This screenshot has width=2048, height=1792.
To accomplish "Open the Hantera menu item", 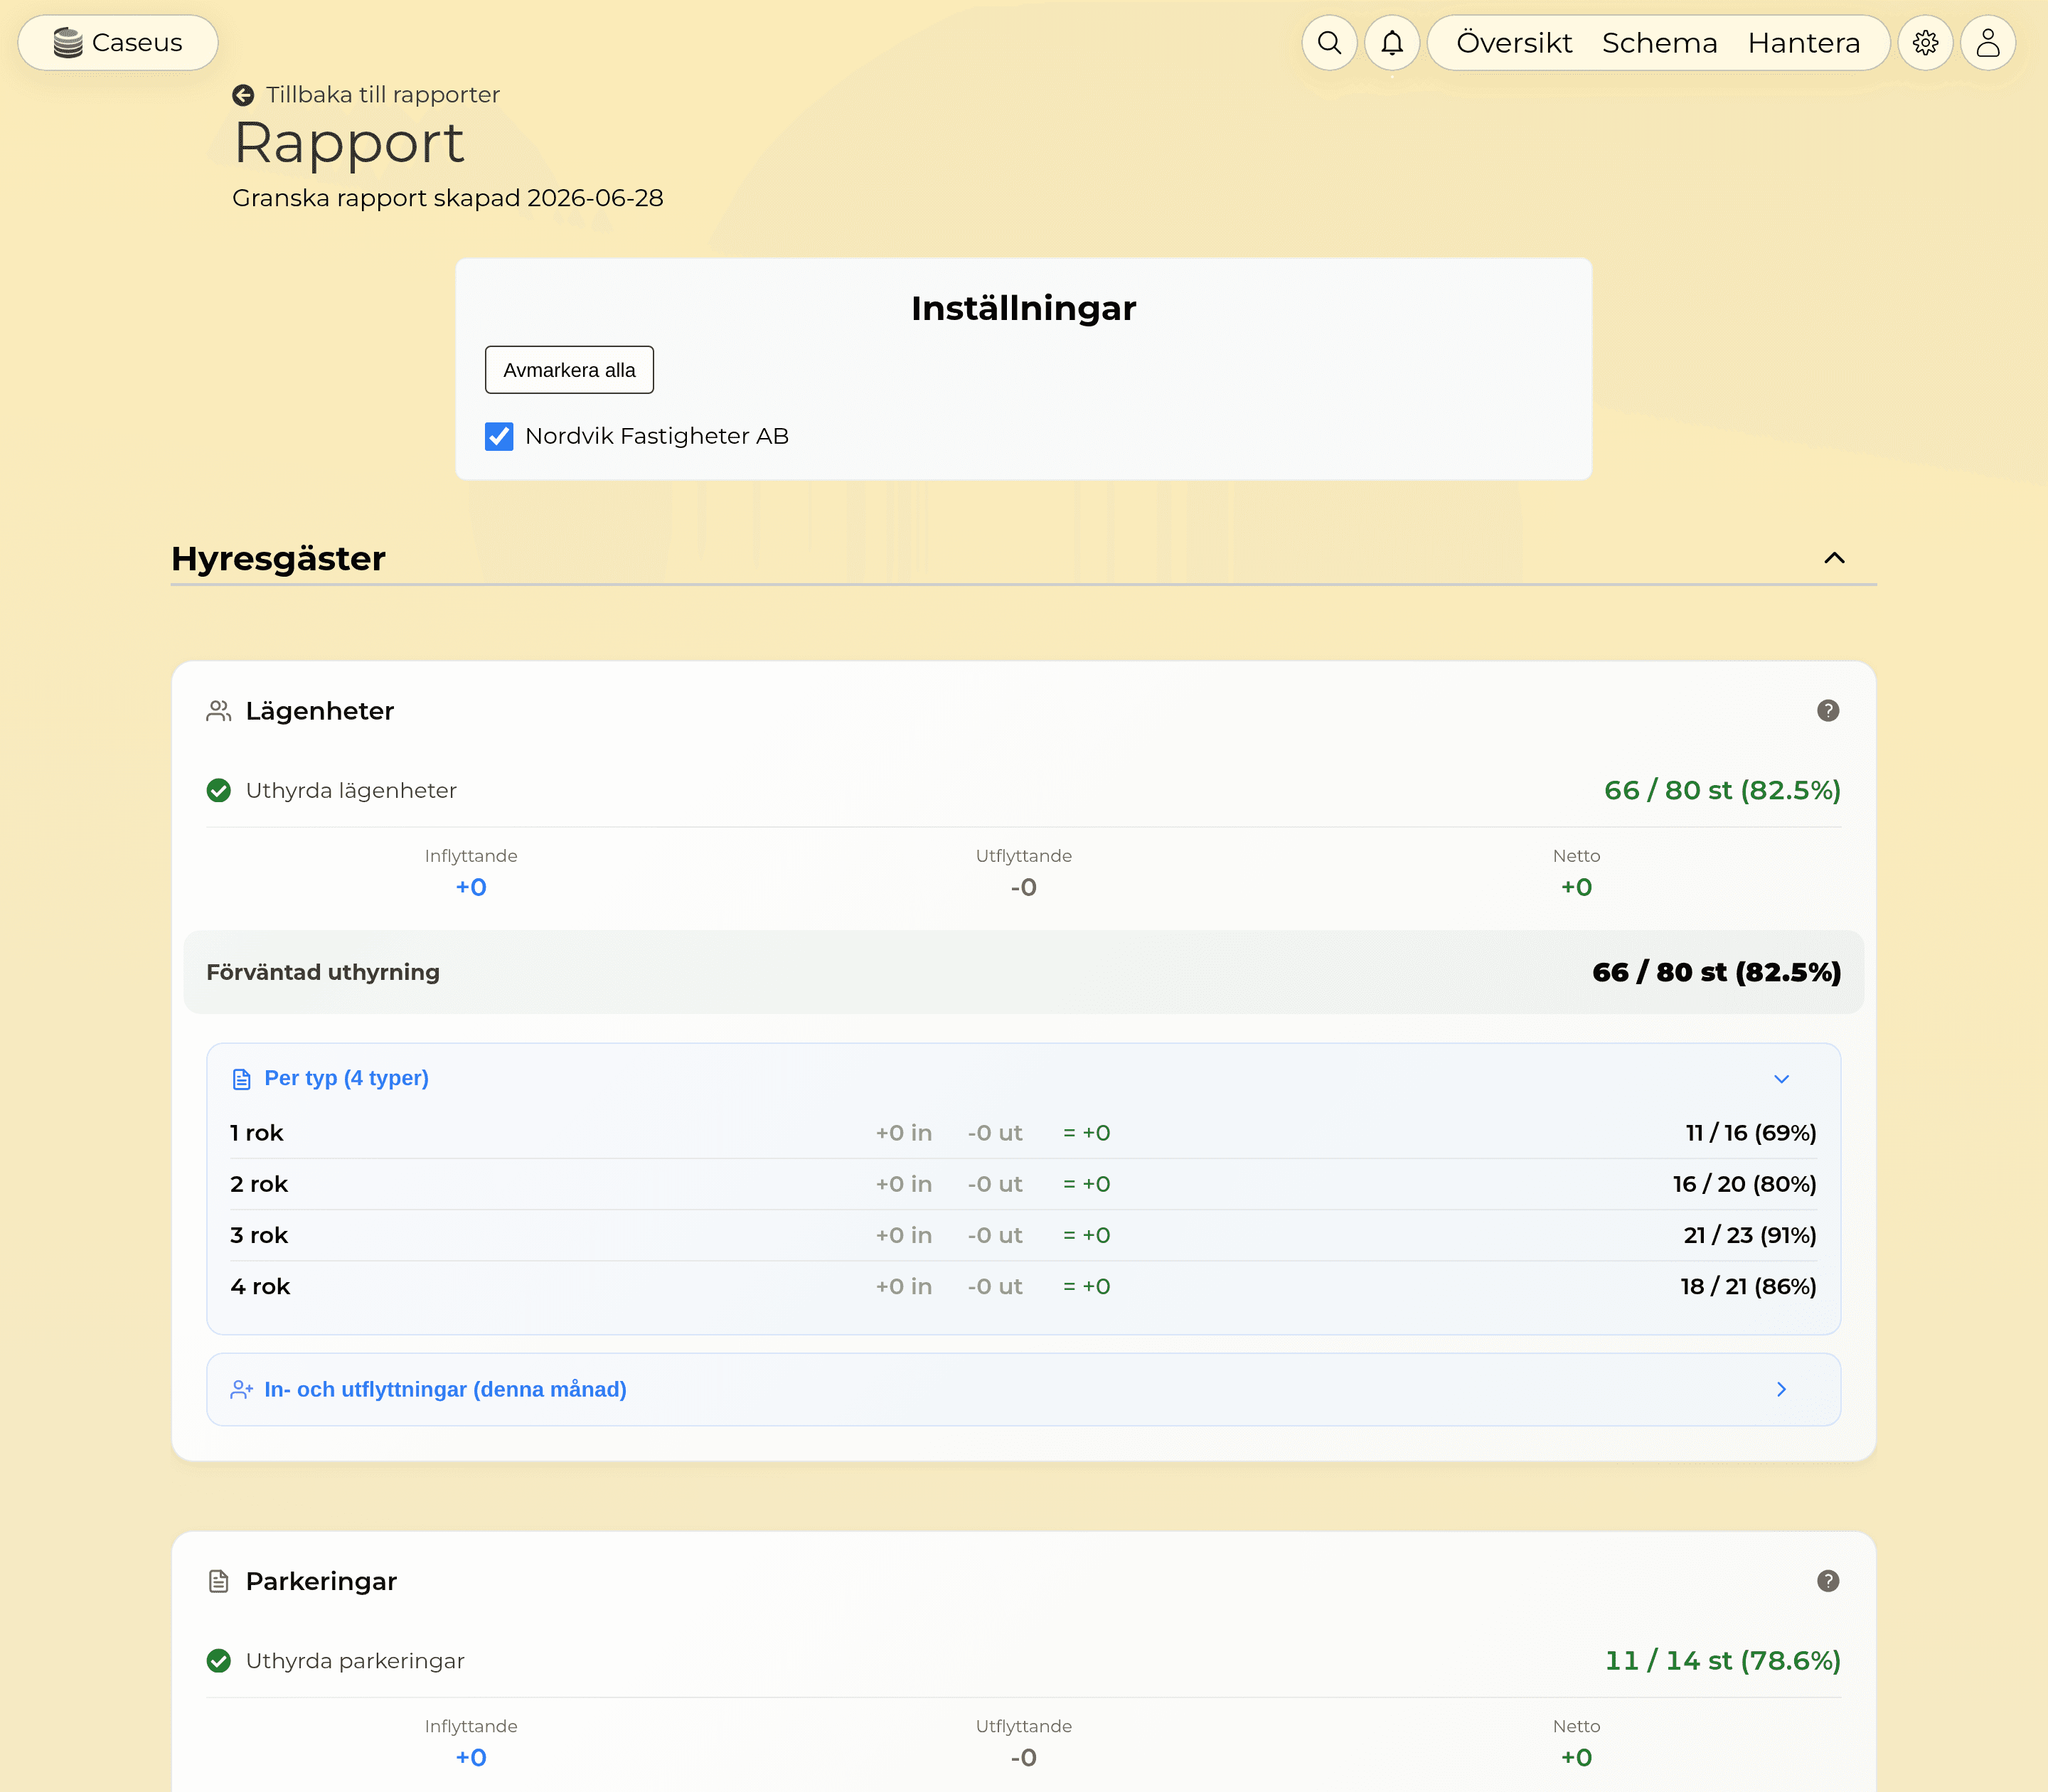I will tap(1803, 43).
